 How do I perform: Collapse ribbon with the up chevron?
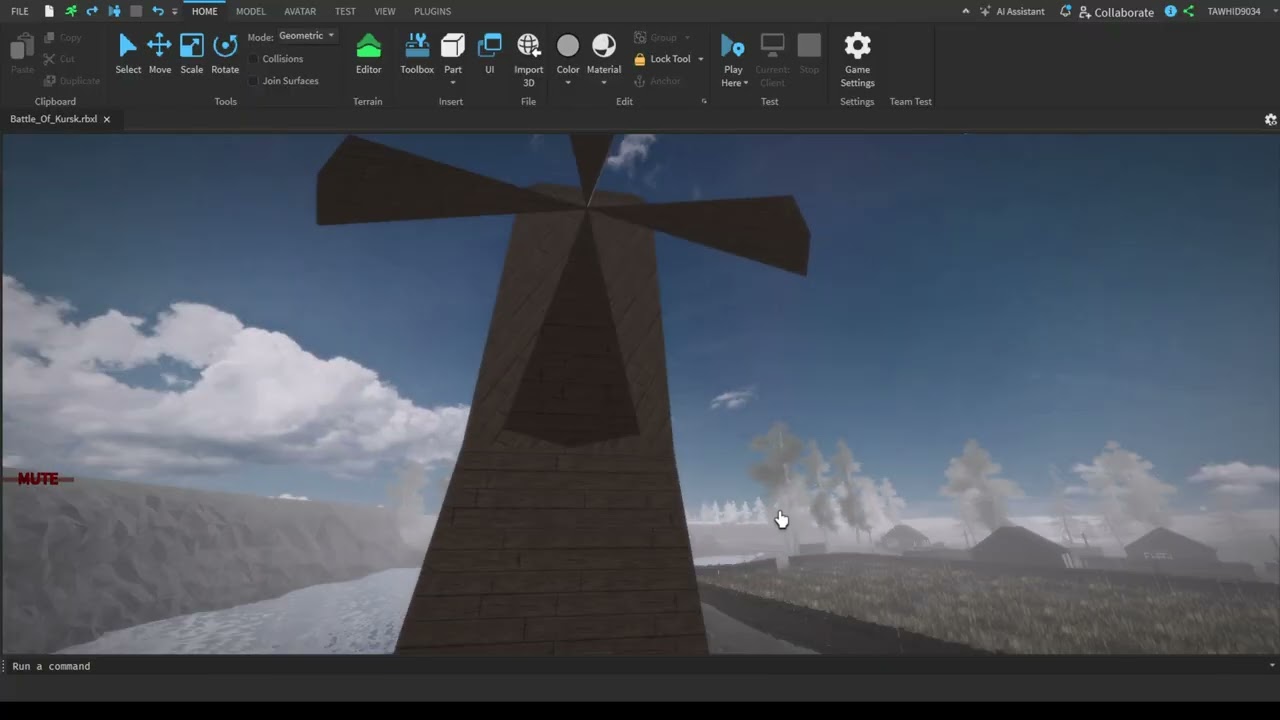coord(965,11)
